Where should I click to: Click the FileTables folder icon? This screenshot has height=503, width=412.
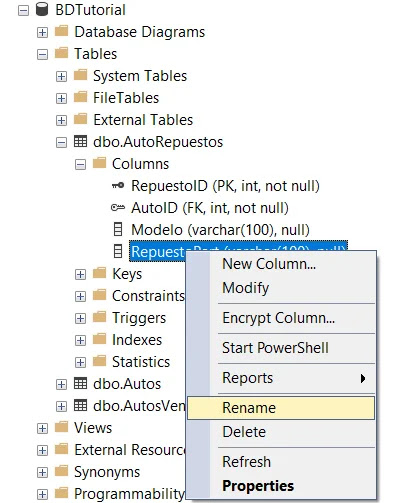[80, 97]
